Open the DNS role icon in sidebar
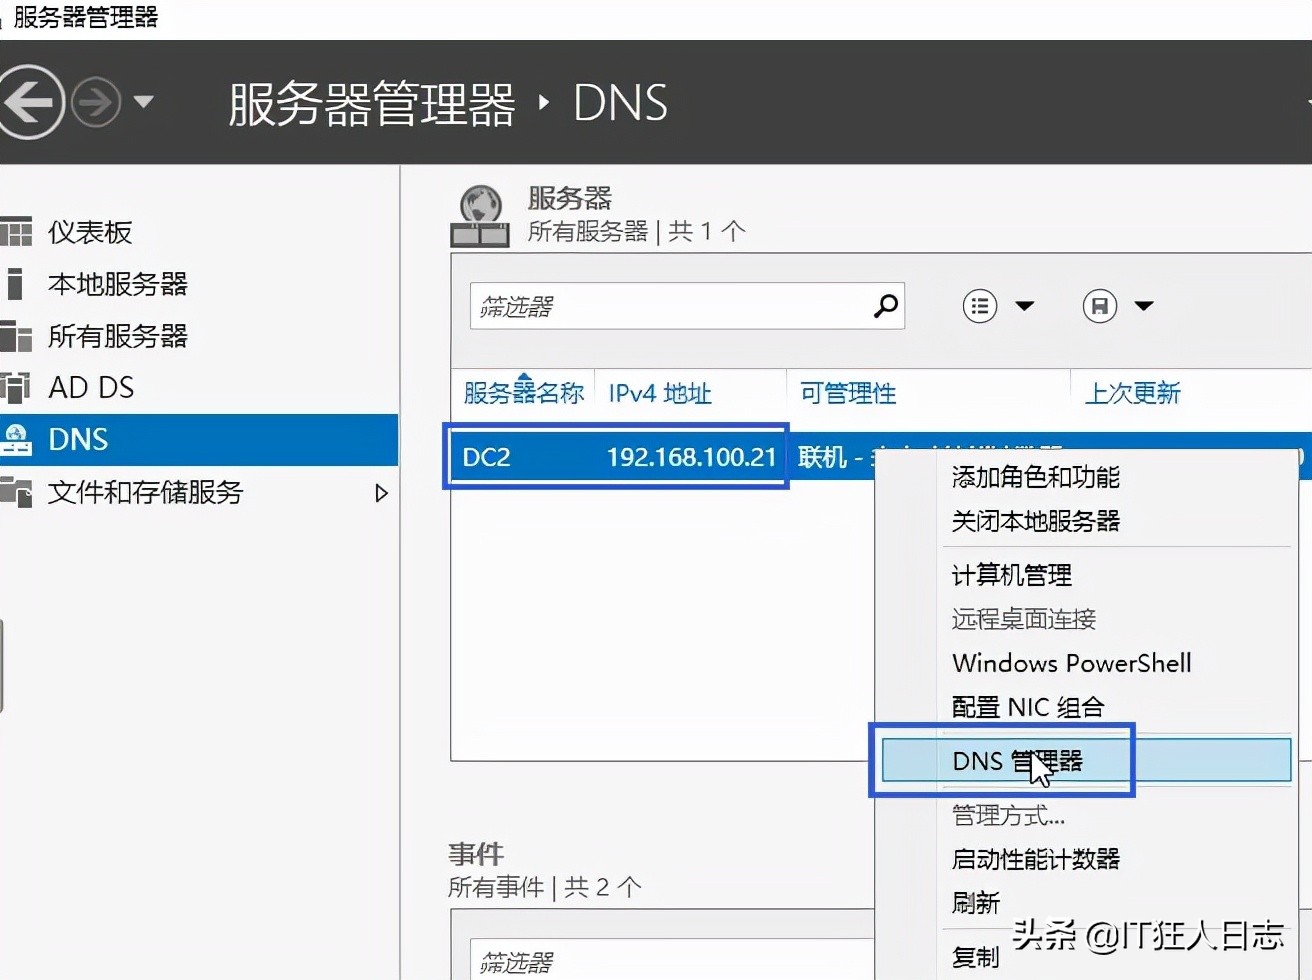Screen dimensions: 1312x980 click(x=17, y=439)
